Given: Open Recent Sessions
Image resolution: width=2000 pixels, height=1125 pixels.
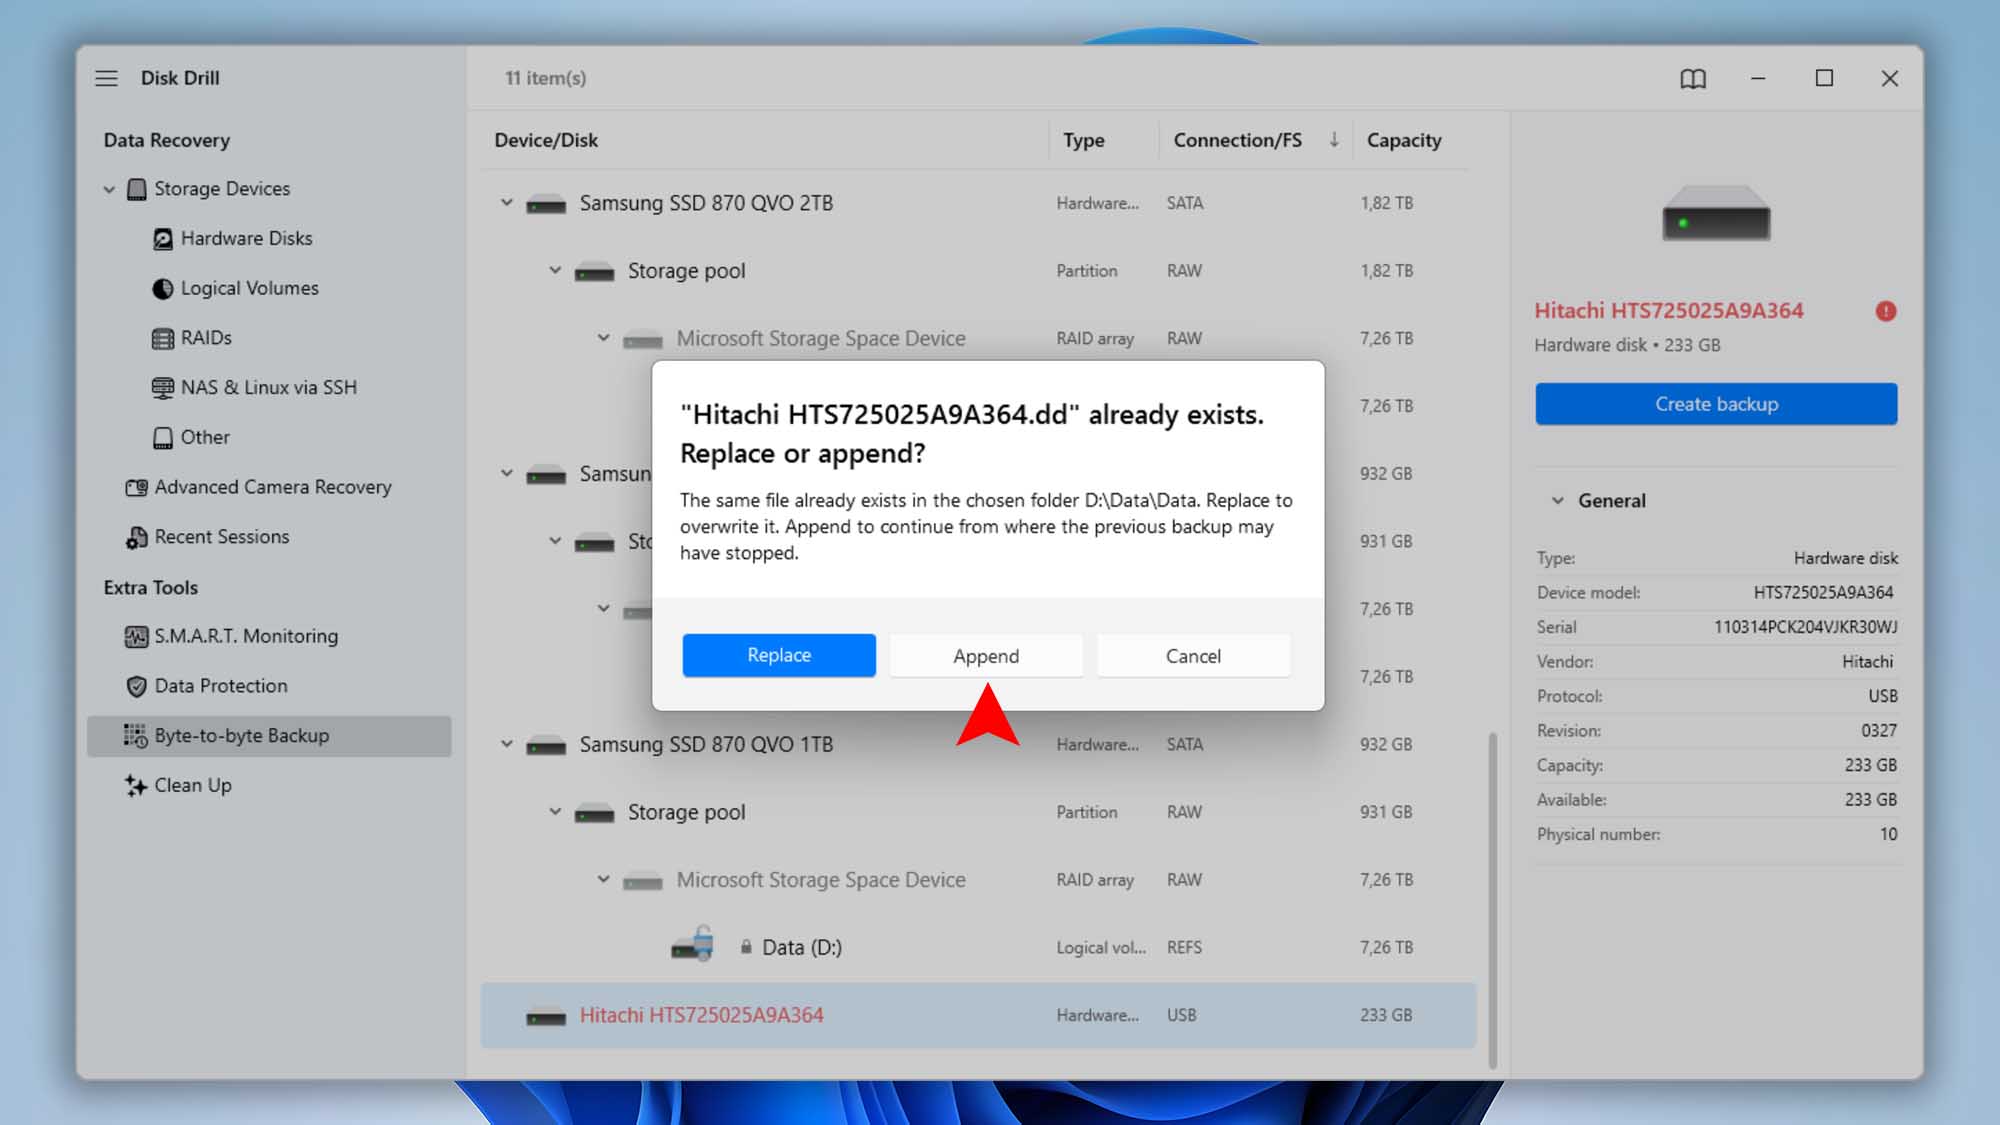Looking at the screenshot, I should coord(222,537).
